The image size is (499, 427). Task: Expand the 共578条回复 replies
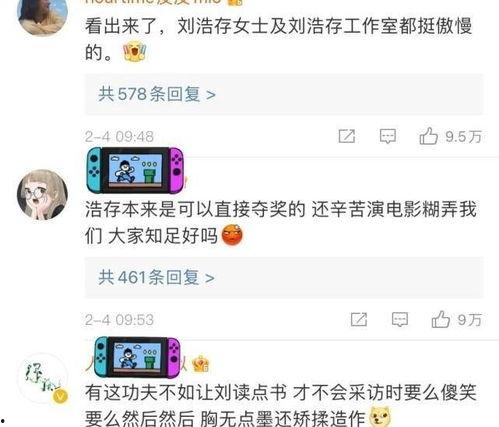click(x=284, y=94)
